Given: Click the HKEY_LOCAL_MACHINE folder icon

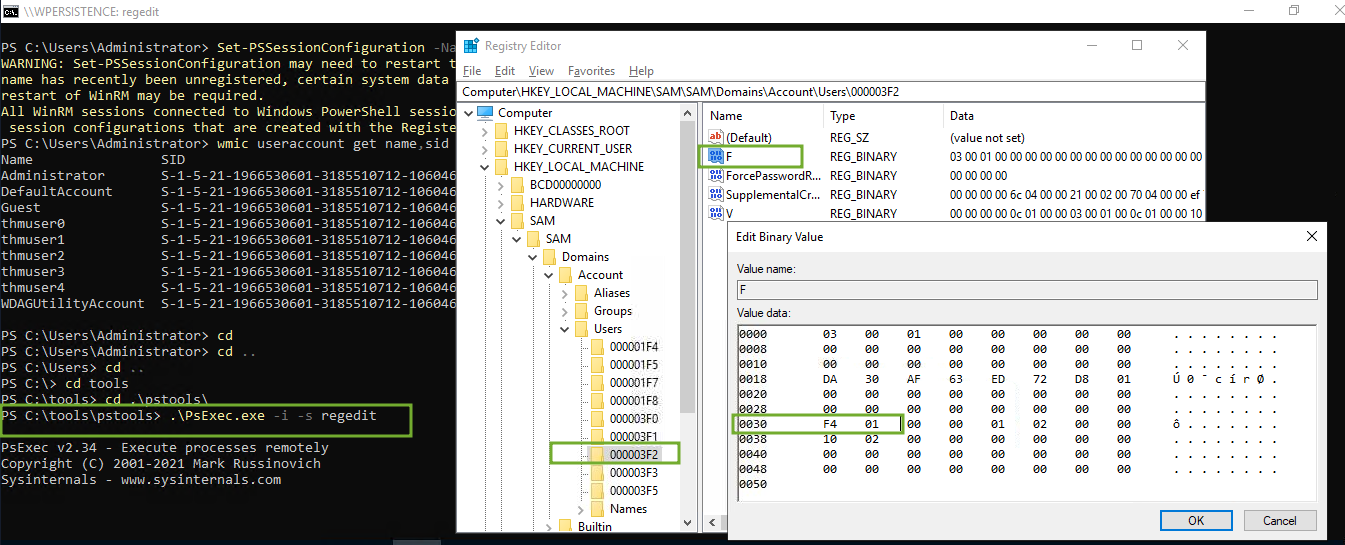Looking at the screenshot, I should point(500,167).
